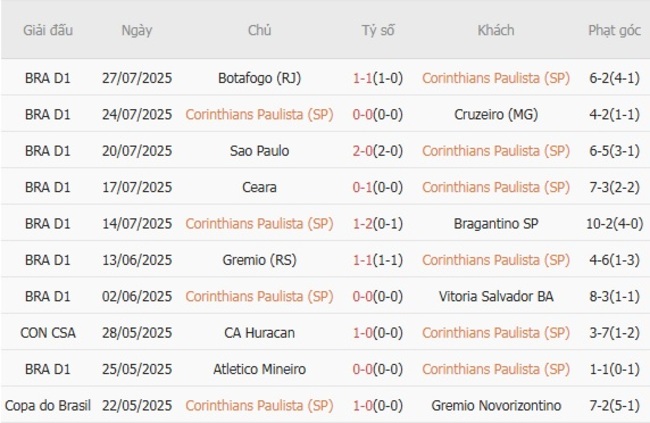The image size is (650, 423).
Task: Open the Ceara team link
Action: point(259,187)
